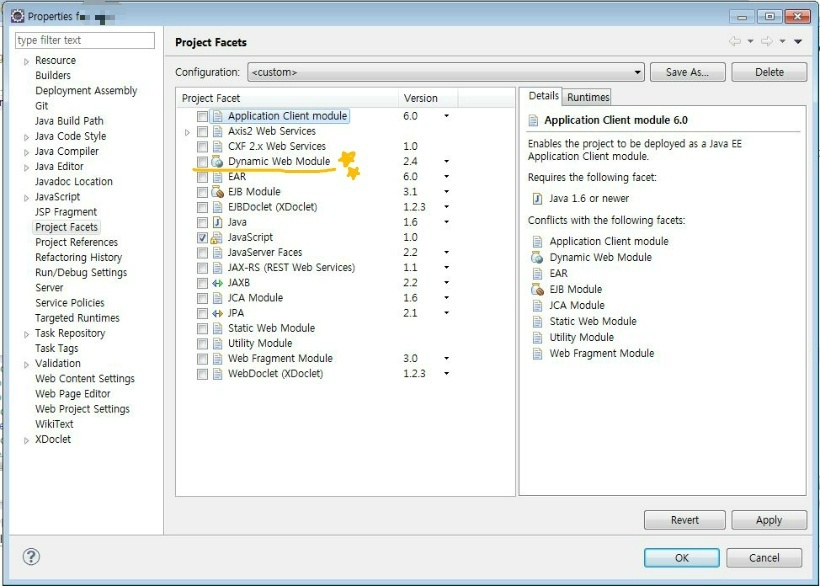Click the JCA Module facet icon
This screenshot has width=820, height=586.
(218, 298)
